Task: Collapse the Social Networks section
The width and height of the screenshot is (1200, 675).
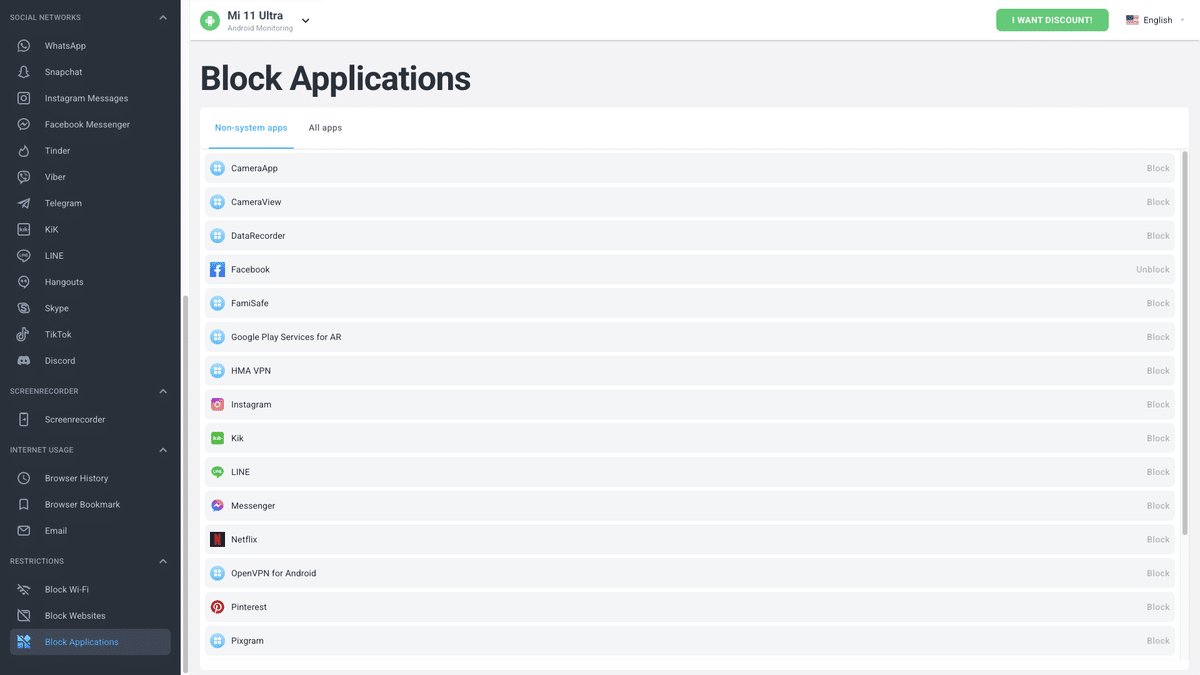Action: point(162,16)
